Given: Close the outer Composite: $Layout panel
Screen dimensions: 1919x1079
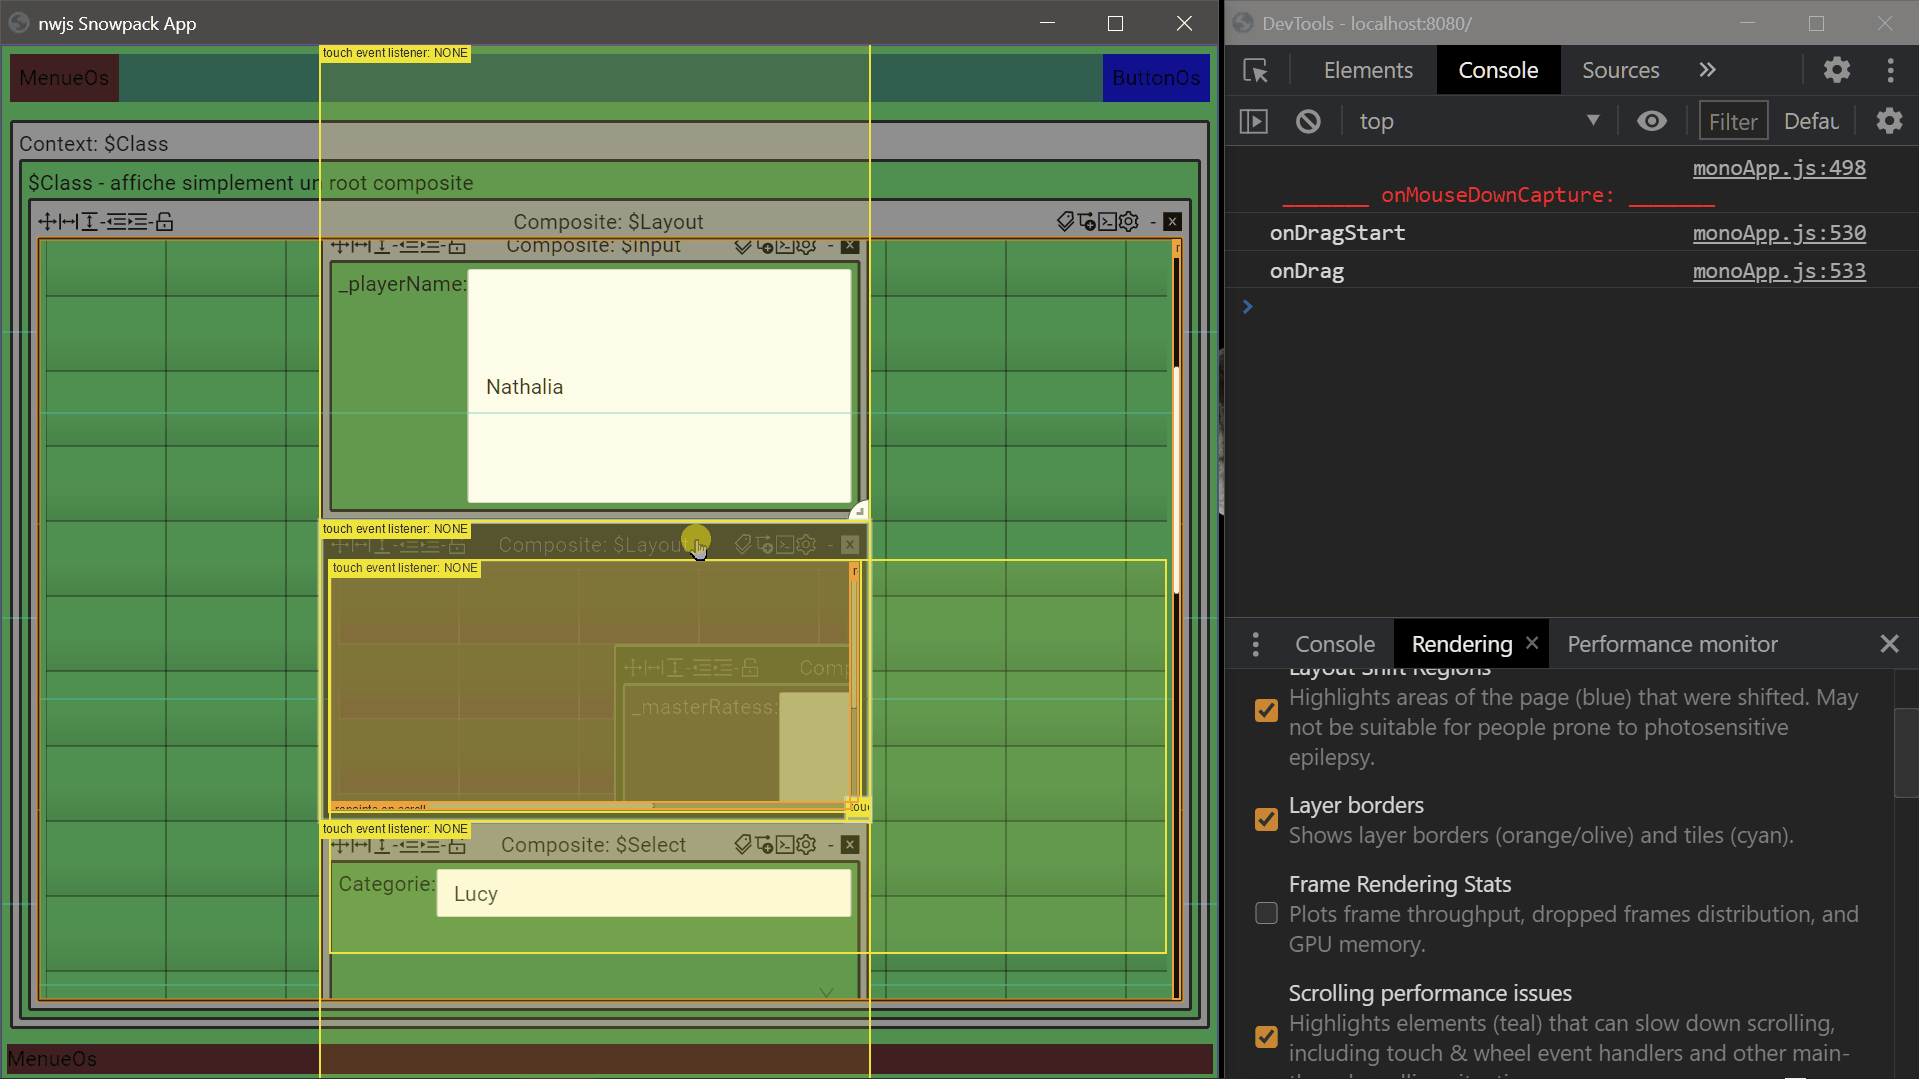Looking at the screenshot, I should [x=1173, y=222].
